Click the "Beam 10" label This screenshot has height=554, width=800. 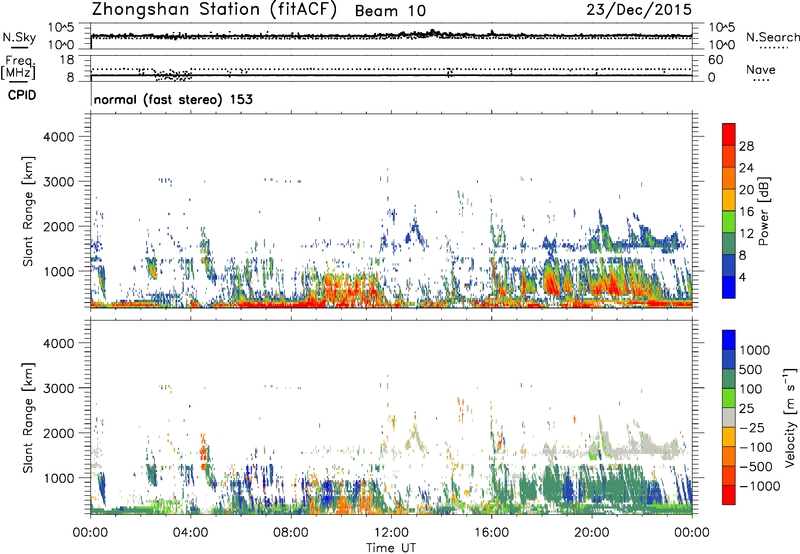point(390,11)
